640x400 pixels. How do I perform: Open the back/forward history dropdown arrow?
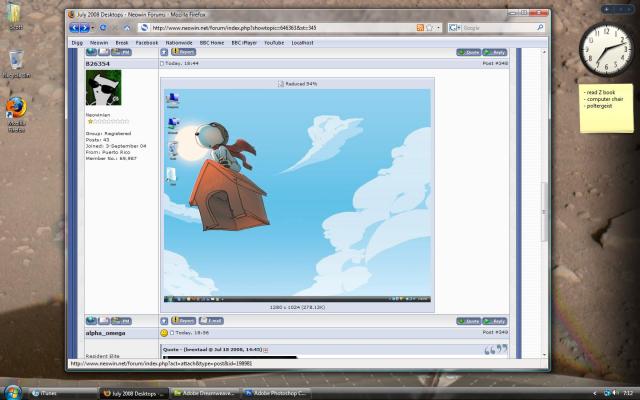coord(93,28)
